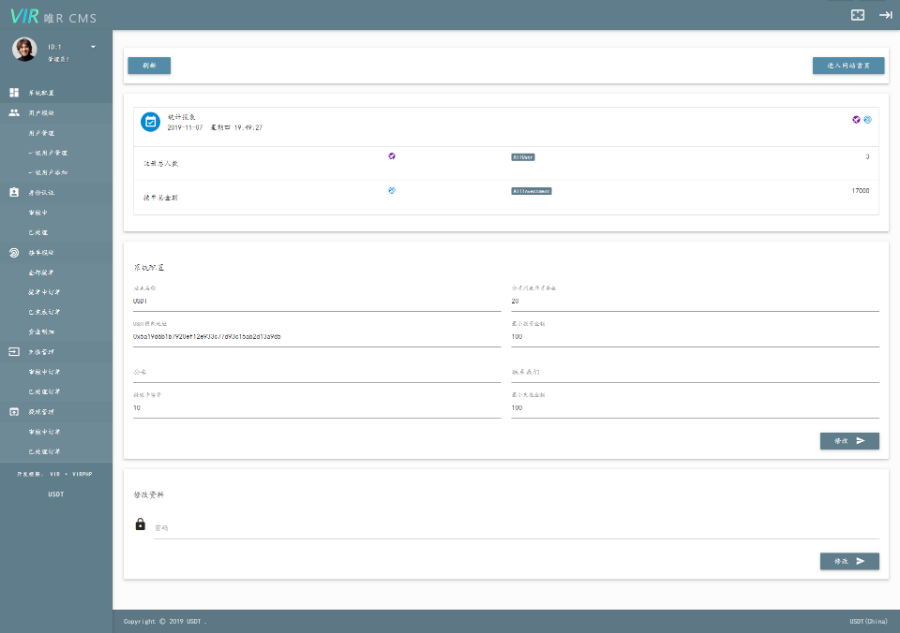Image resolution: width=900 pixels, height=633 pixels.
Task: Click the logout arrow icon in the top bar
Action: [886, 15]
